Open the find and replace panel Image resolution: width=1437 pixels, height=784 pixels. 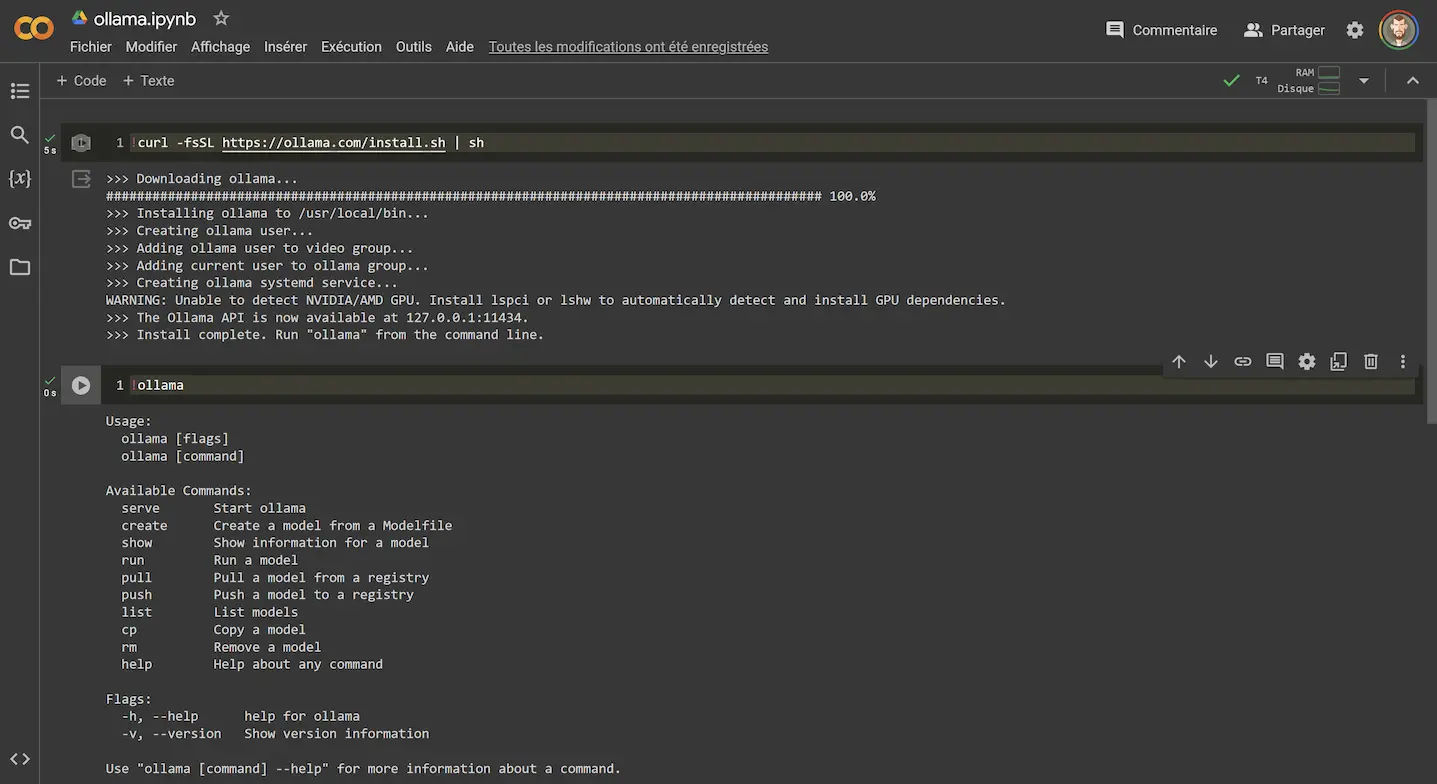(20, 135)
